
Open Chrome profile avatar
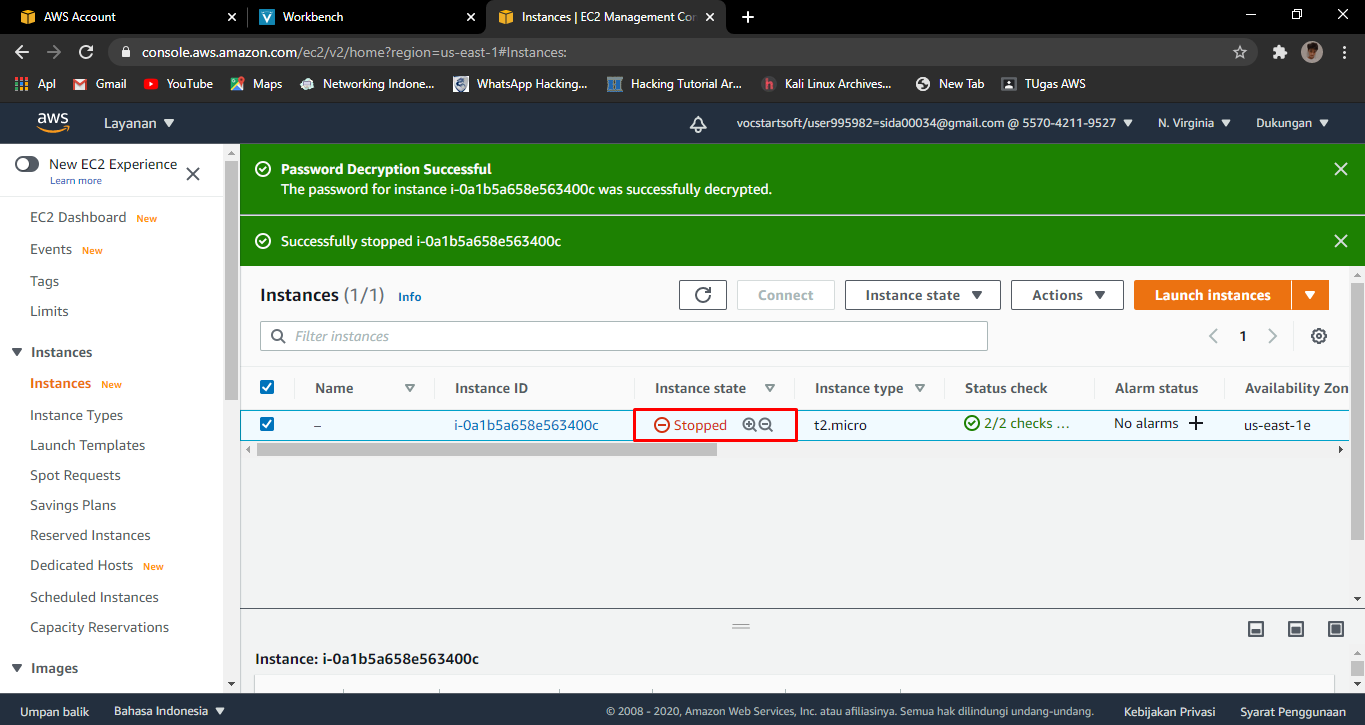(1312, 52)
